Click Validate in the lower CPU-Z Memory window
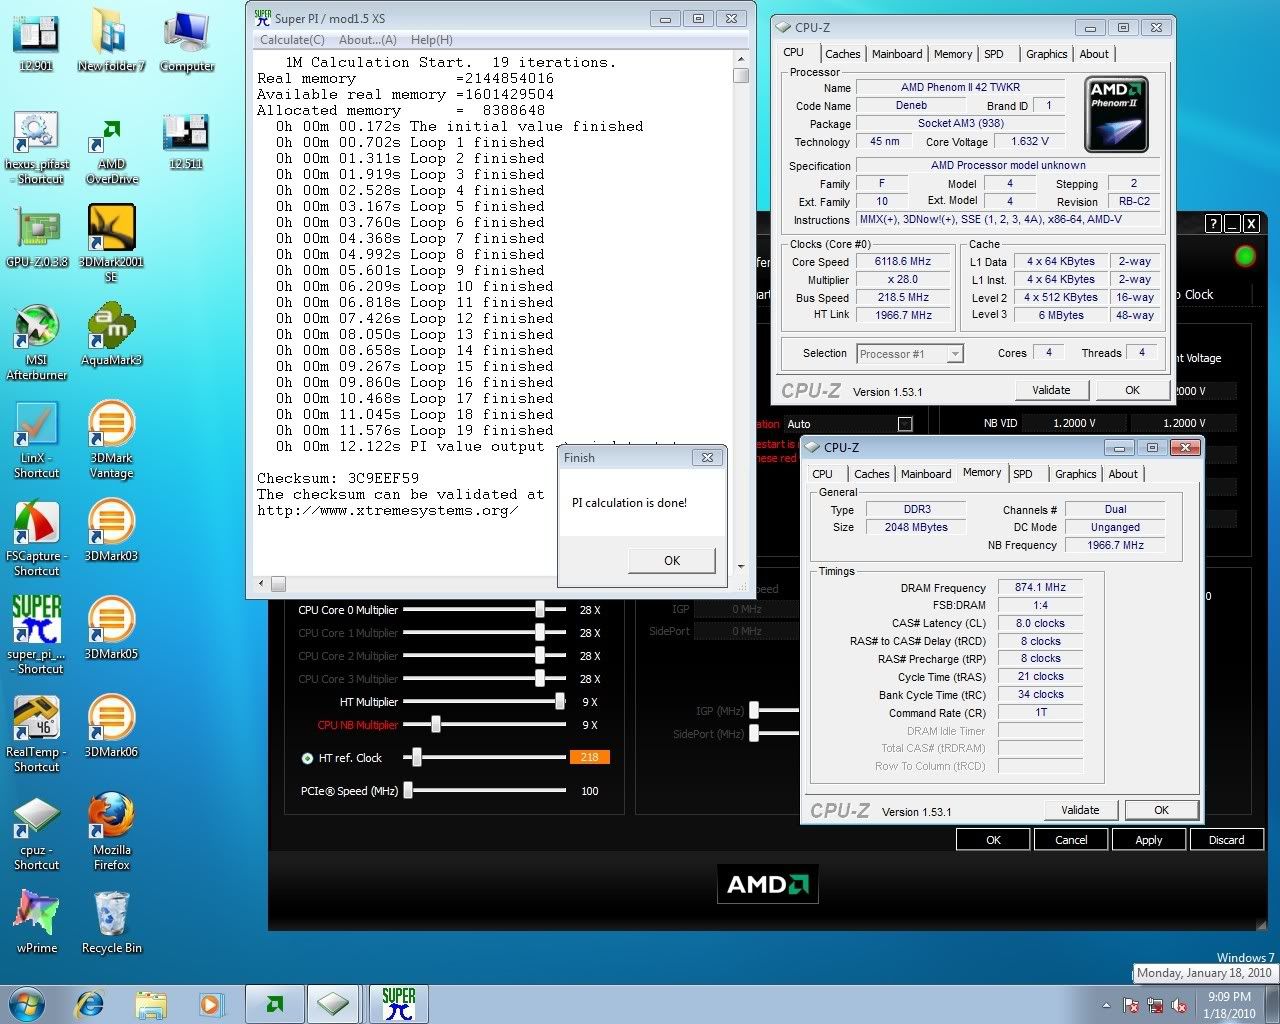 click(1080, 810)
